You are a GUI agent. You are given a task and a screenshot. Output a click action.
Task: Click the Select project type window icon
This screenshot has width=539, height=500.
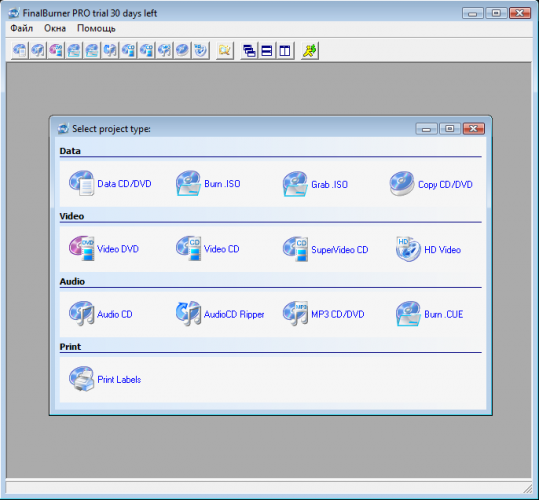(x=63, y=129)
